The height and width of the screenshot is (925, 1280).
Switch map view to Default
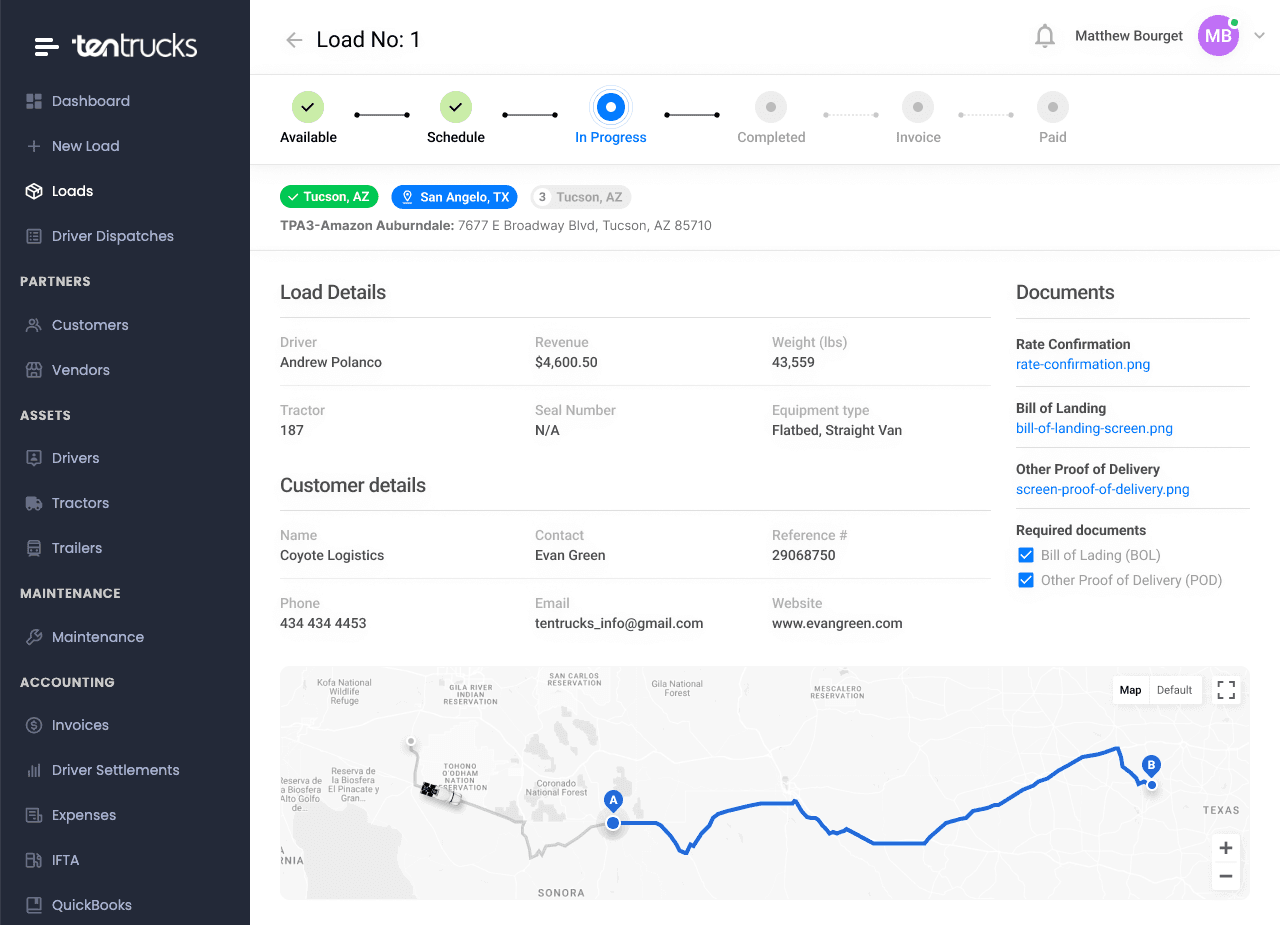coord(1174,690)
